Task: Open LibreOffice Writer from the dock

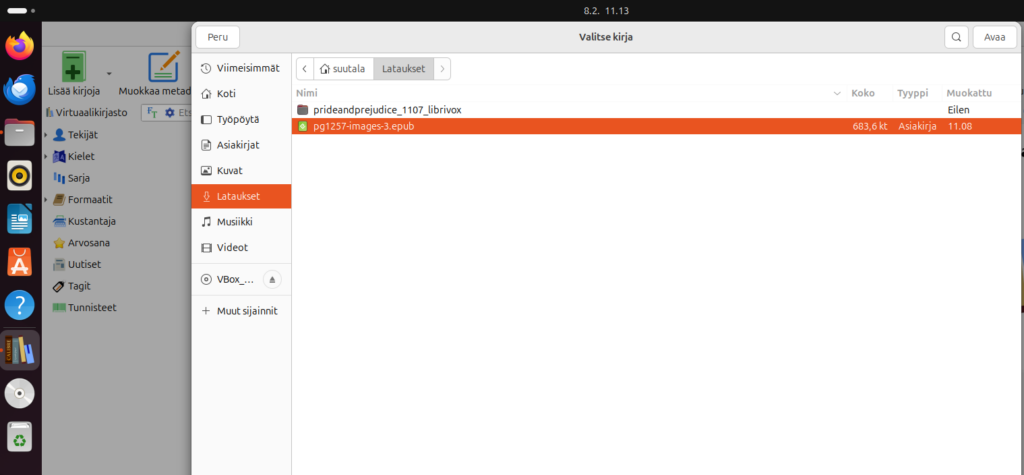Action: point(20,218)
